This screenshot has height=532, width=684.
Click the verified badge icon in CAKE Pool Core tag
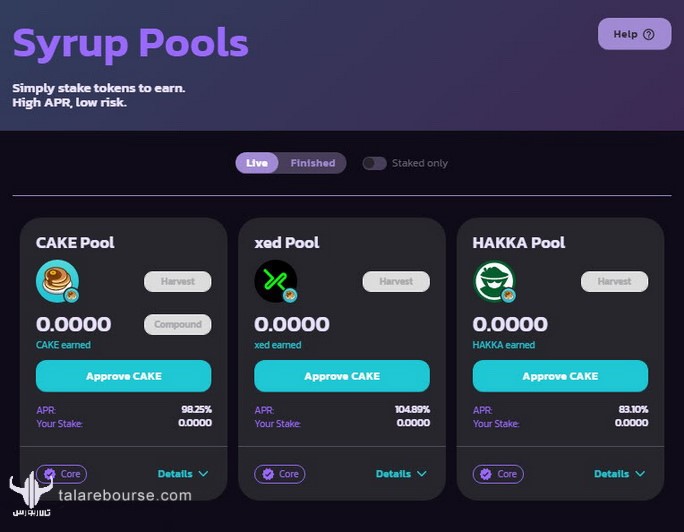click(x=50, y=474)
